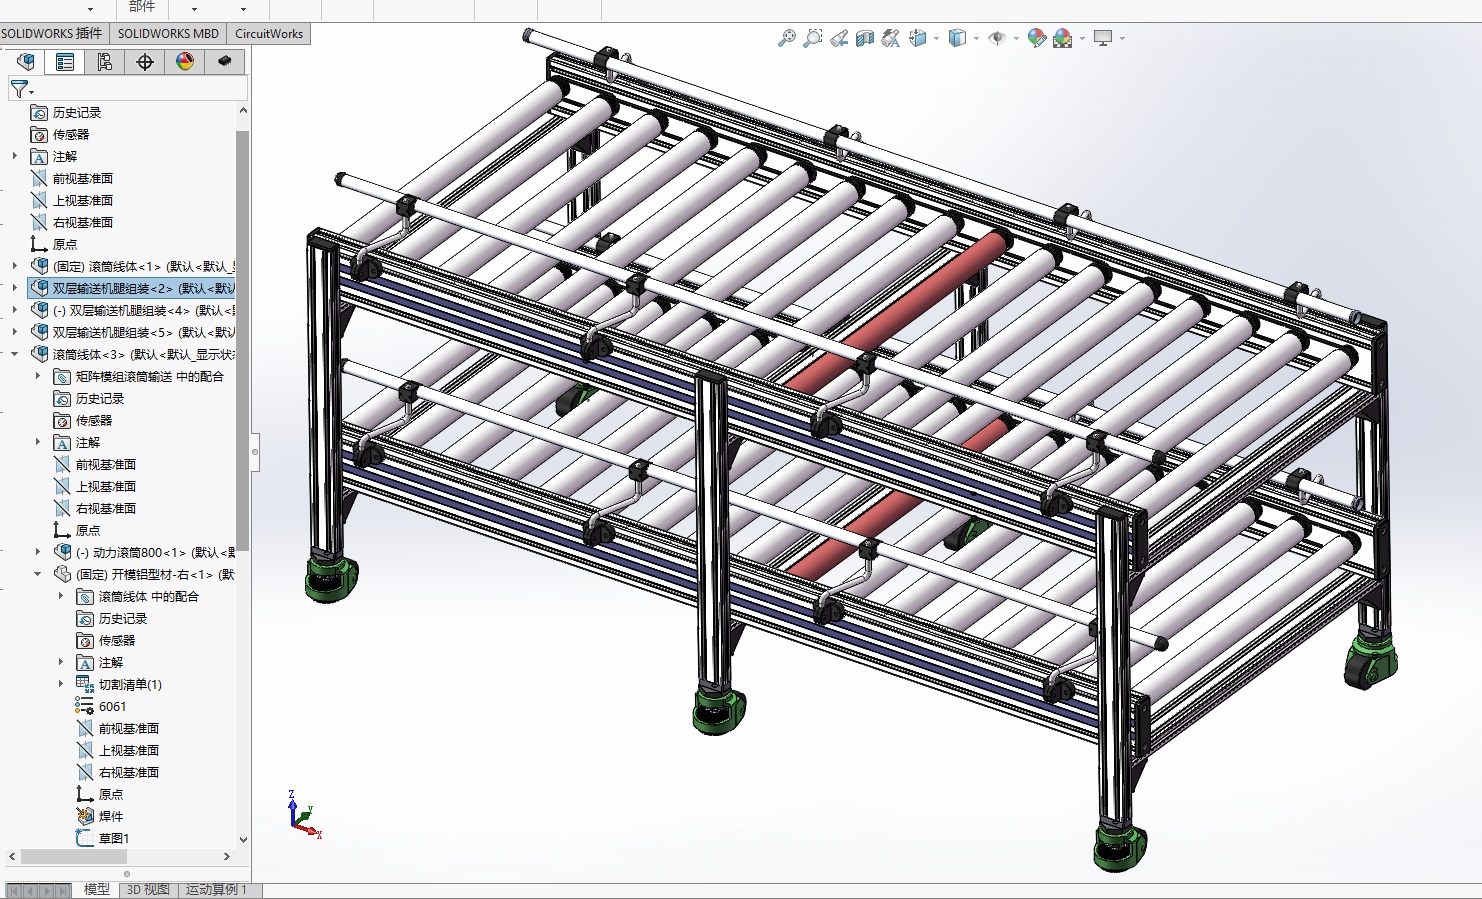Viewport: 1482px width, 899px height.
Task: Switch to the SOLIDWORKS MBD tab
Action: pyautogui.click(x=168, y=33)
